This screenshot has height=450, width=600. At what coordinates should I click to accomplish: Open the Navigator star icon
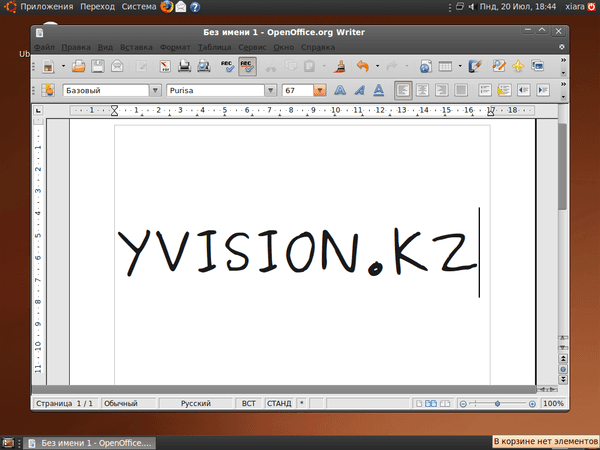pyautogui.click(x=518, y=66)
